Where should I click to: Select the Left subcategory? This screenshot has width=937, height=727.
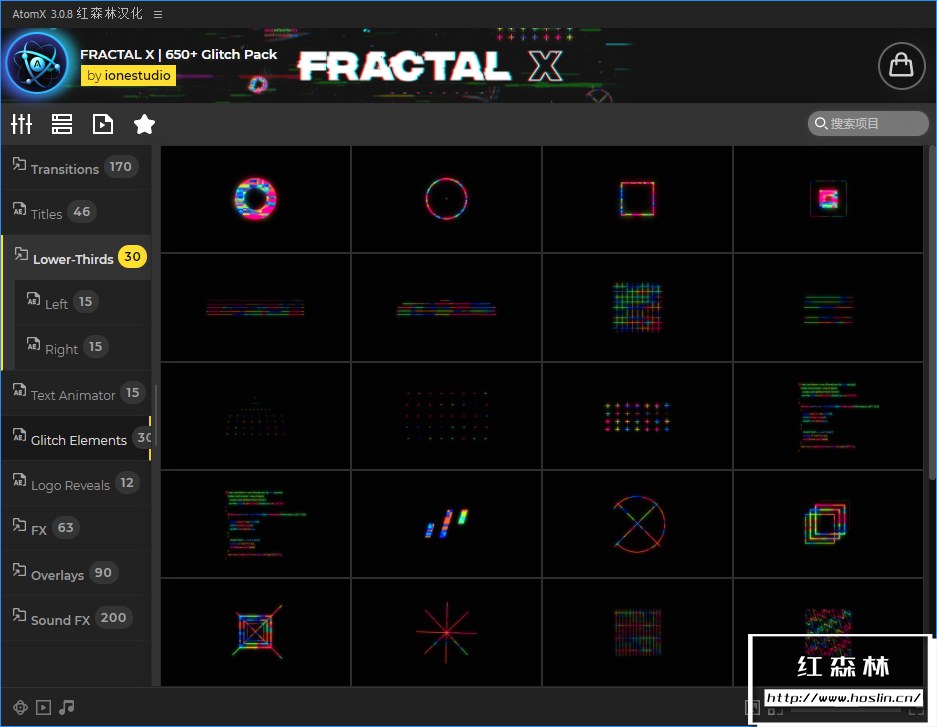pos(82,302)
